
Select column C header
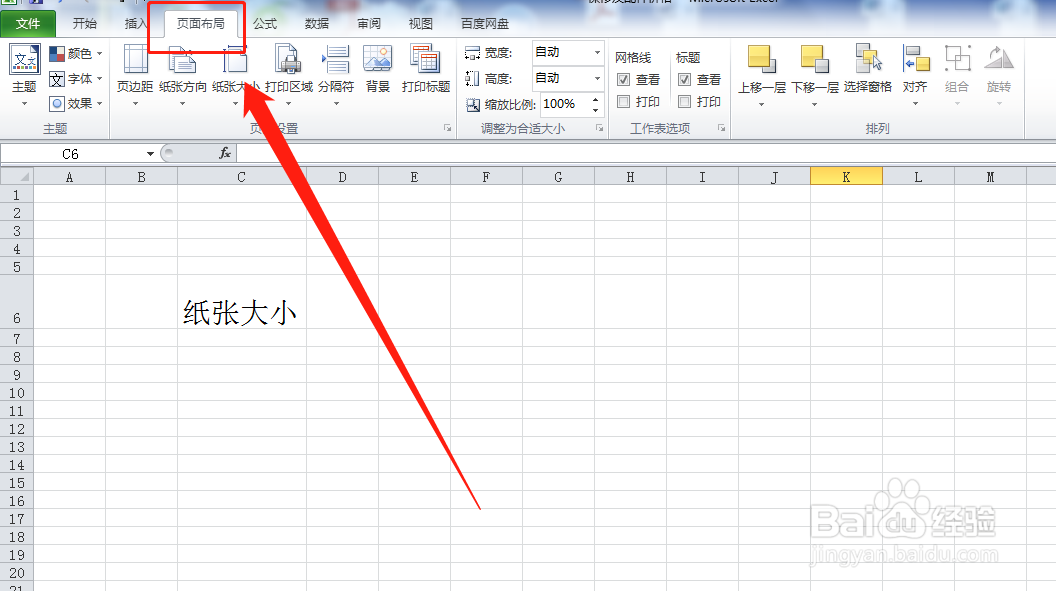242,176
